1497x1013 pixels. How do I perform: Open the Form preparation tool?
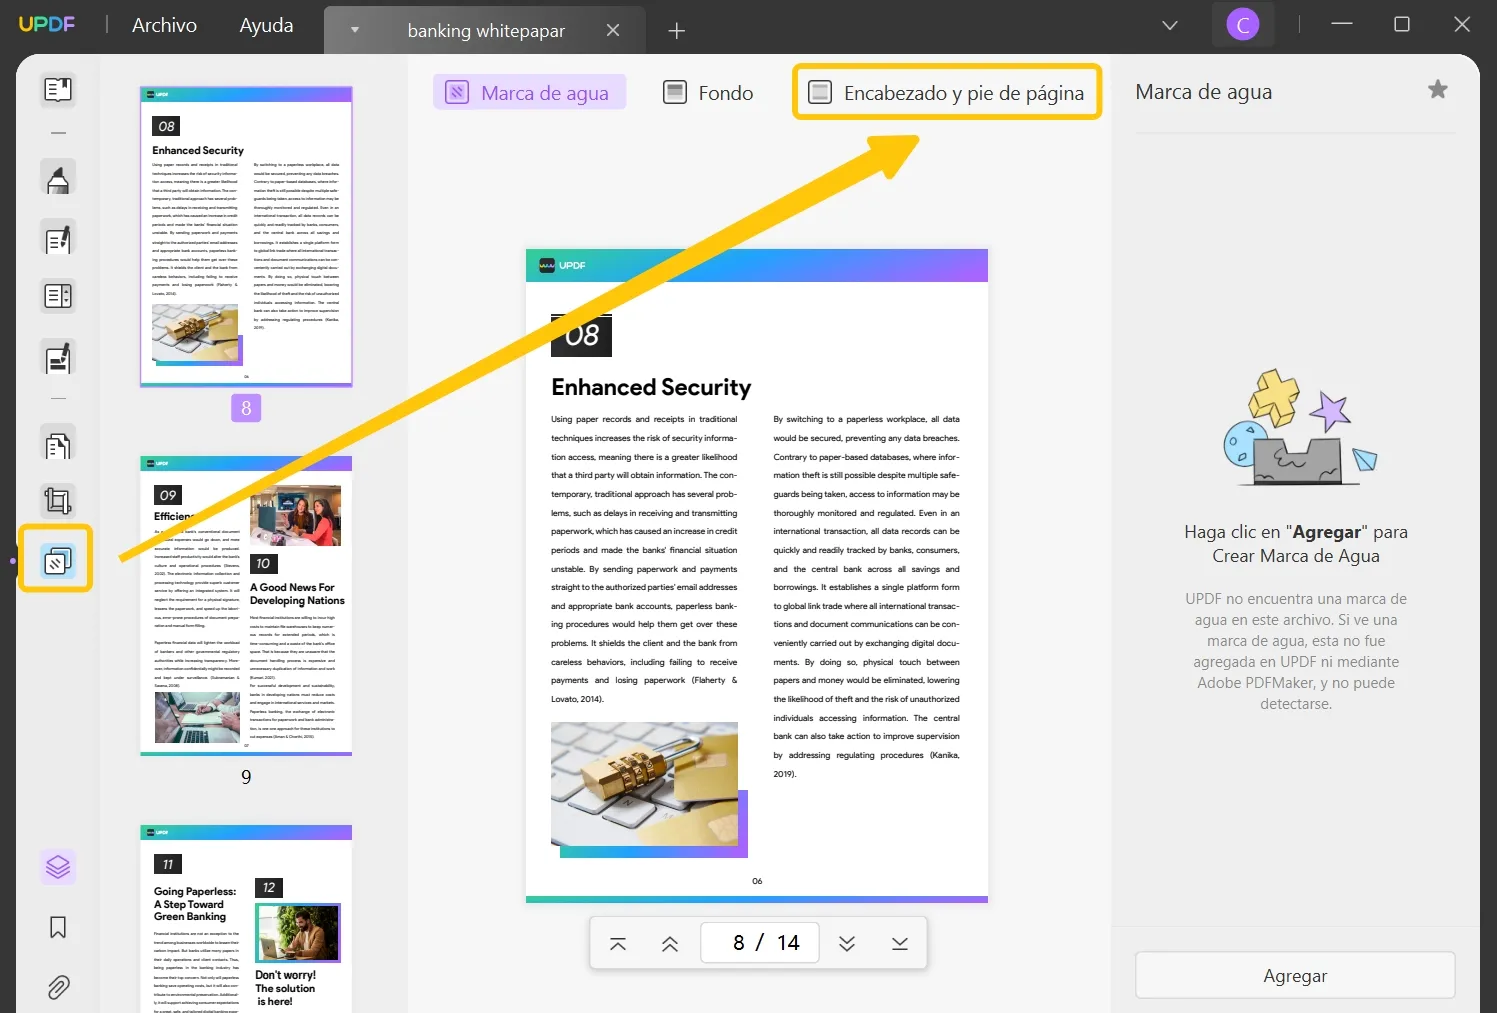point(58,297)
